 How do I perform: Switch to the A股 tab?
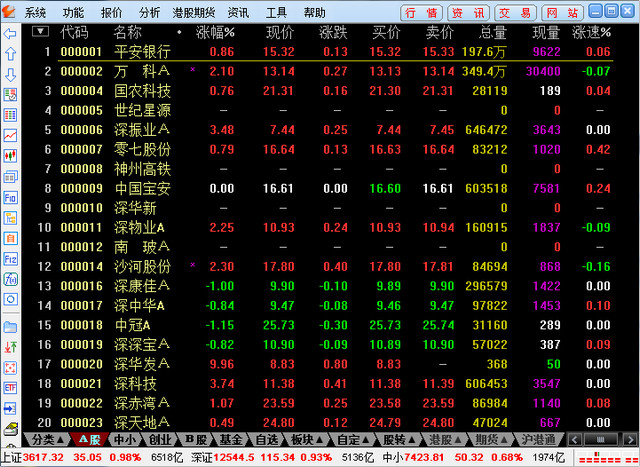tap(90, 440)
